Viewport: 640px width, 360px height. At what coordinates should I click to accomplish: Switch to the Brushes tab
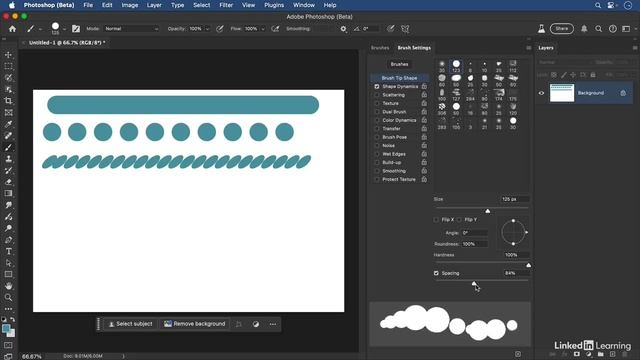pos(380,48)
